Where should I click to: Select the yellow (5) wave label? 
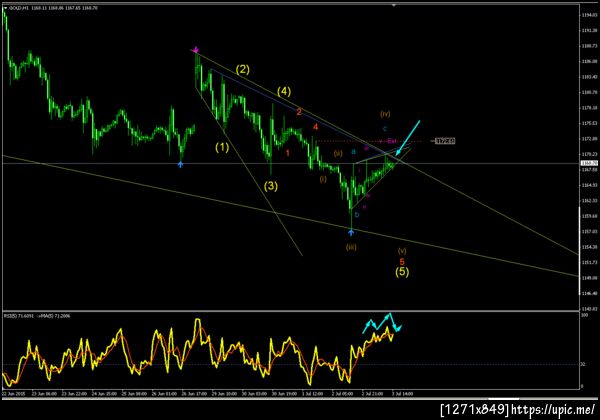pos(402,272)
